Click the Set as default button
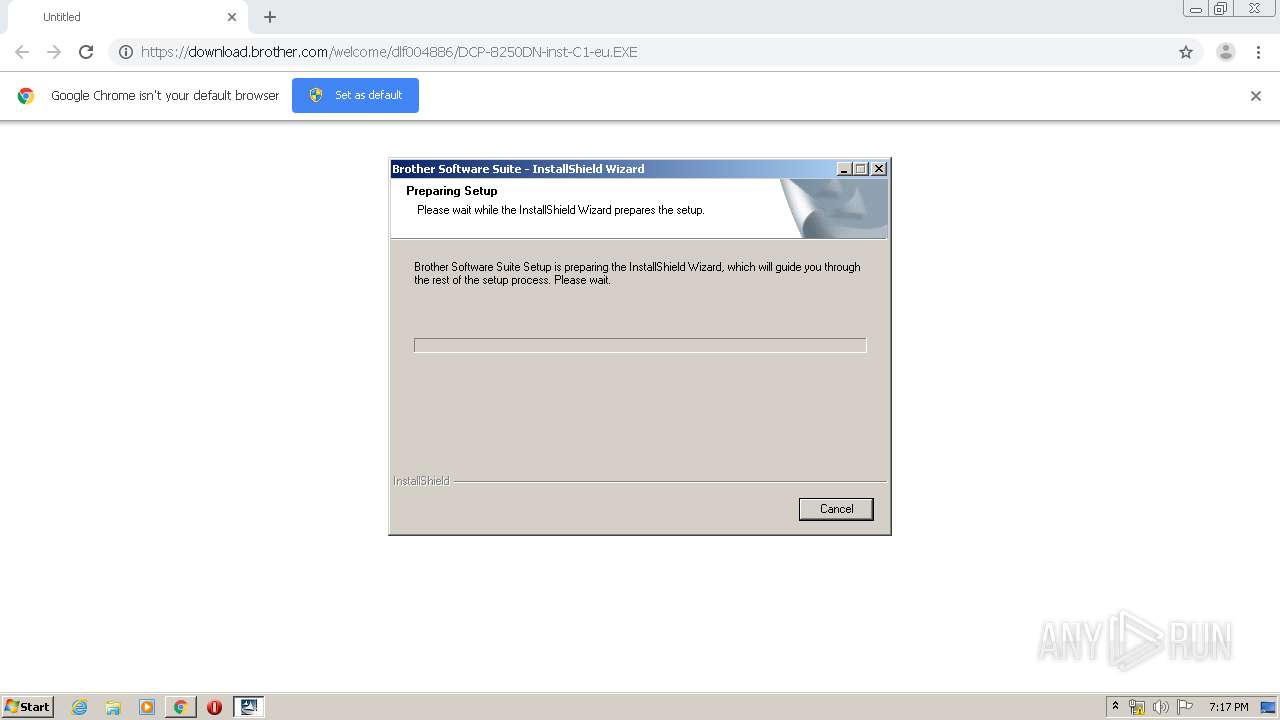The image size is (1280, 720). point(355,95)
